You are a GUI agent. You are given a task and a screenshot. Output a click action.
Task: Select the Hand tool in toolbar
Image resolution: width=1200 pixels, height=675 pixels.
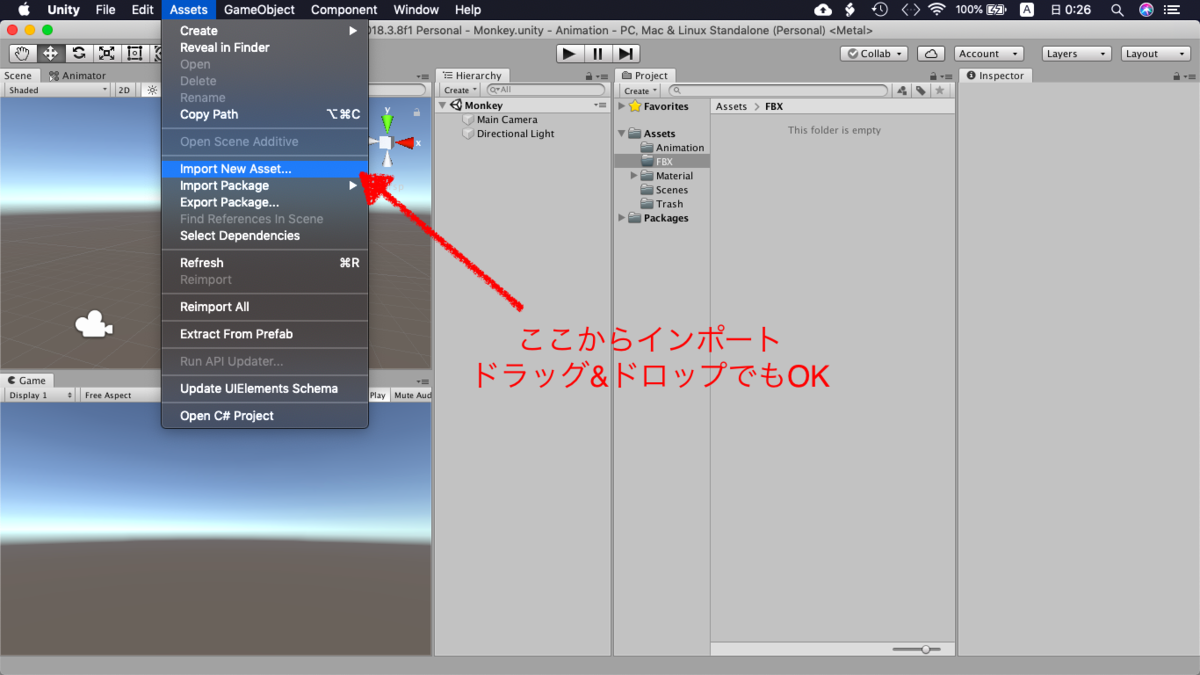22,54
